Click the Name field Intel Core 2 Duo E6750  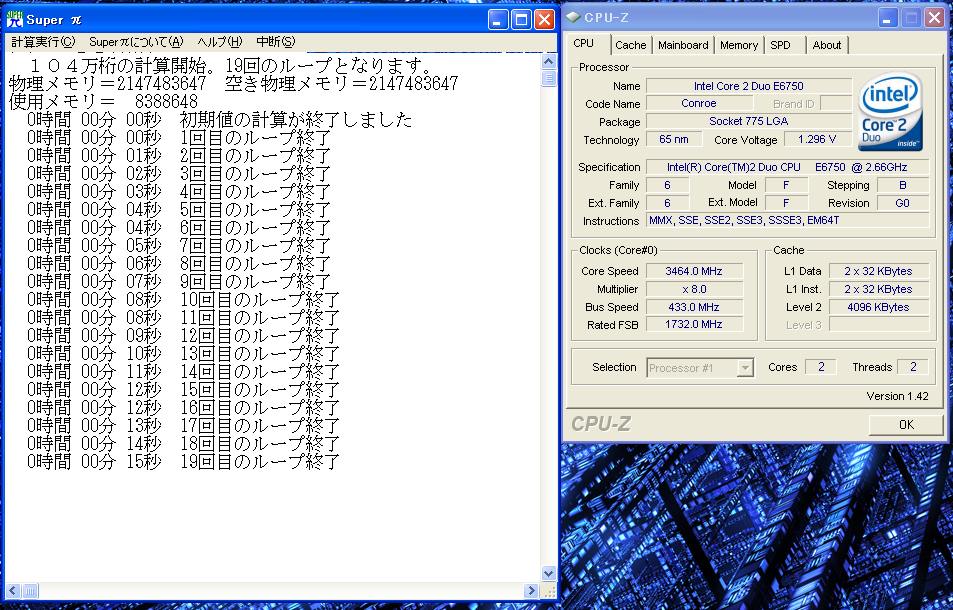point(749,86)
